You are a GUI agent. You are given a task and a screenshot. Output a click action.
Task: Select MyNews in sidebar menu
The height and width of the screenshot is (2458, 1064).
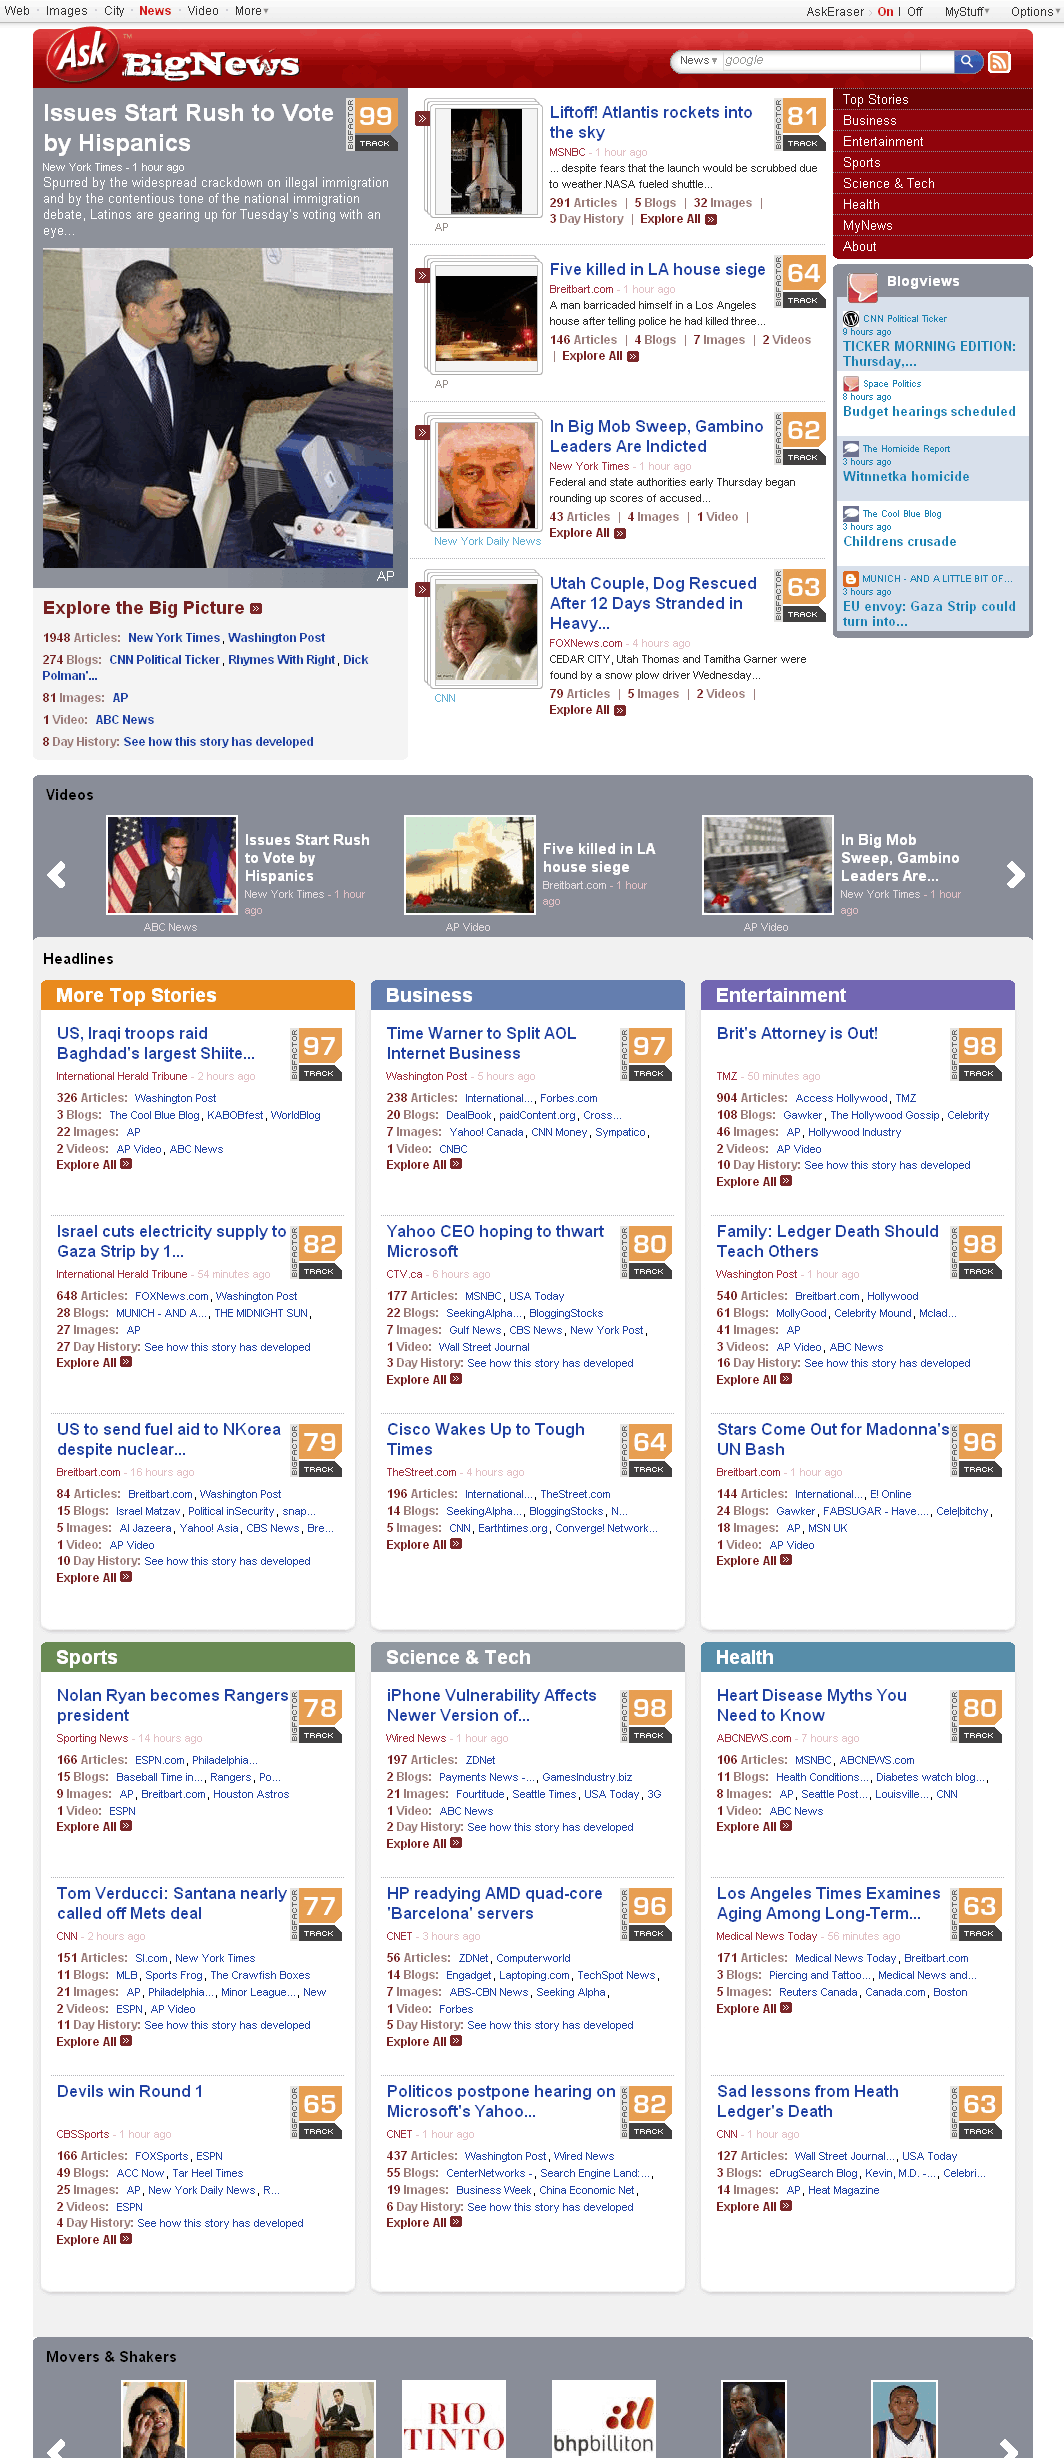pos(867,225)
